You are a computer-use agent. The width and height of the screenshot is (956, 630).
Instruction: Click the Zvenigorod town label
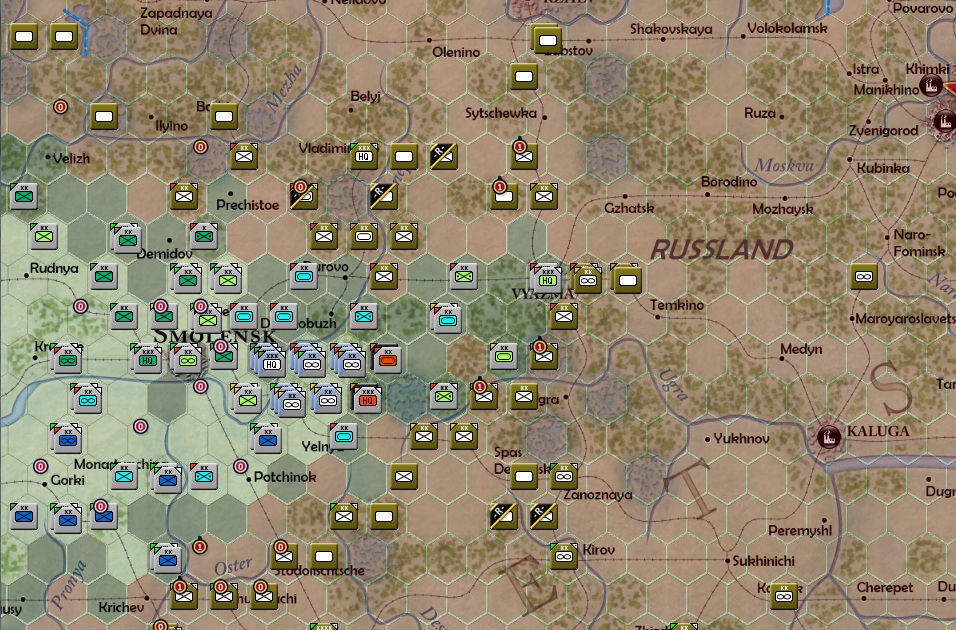coord(883,131)
